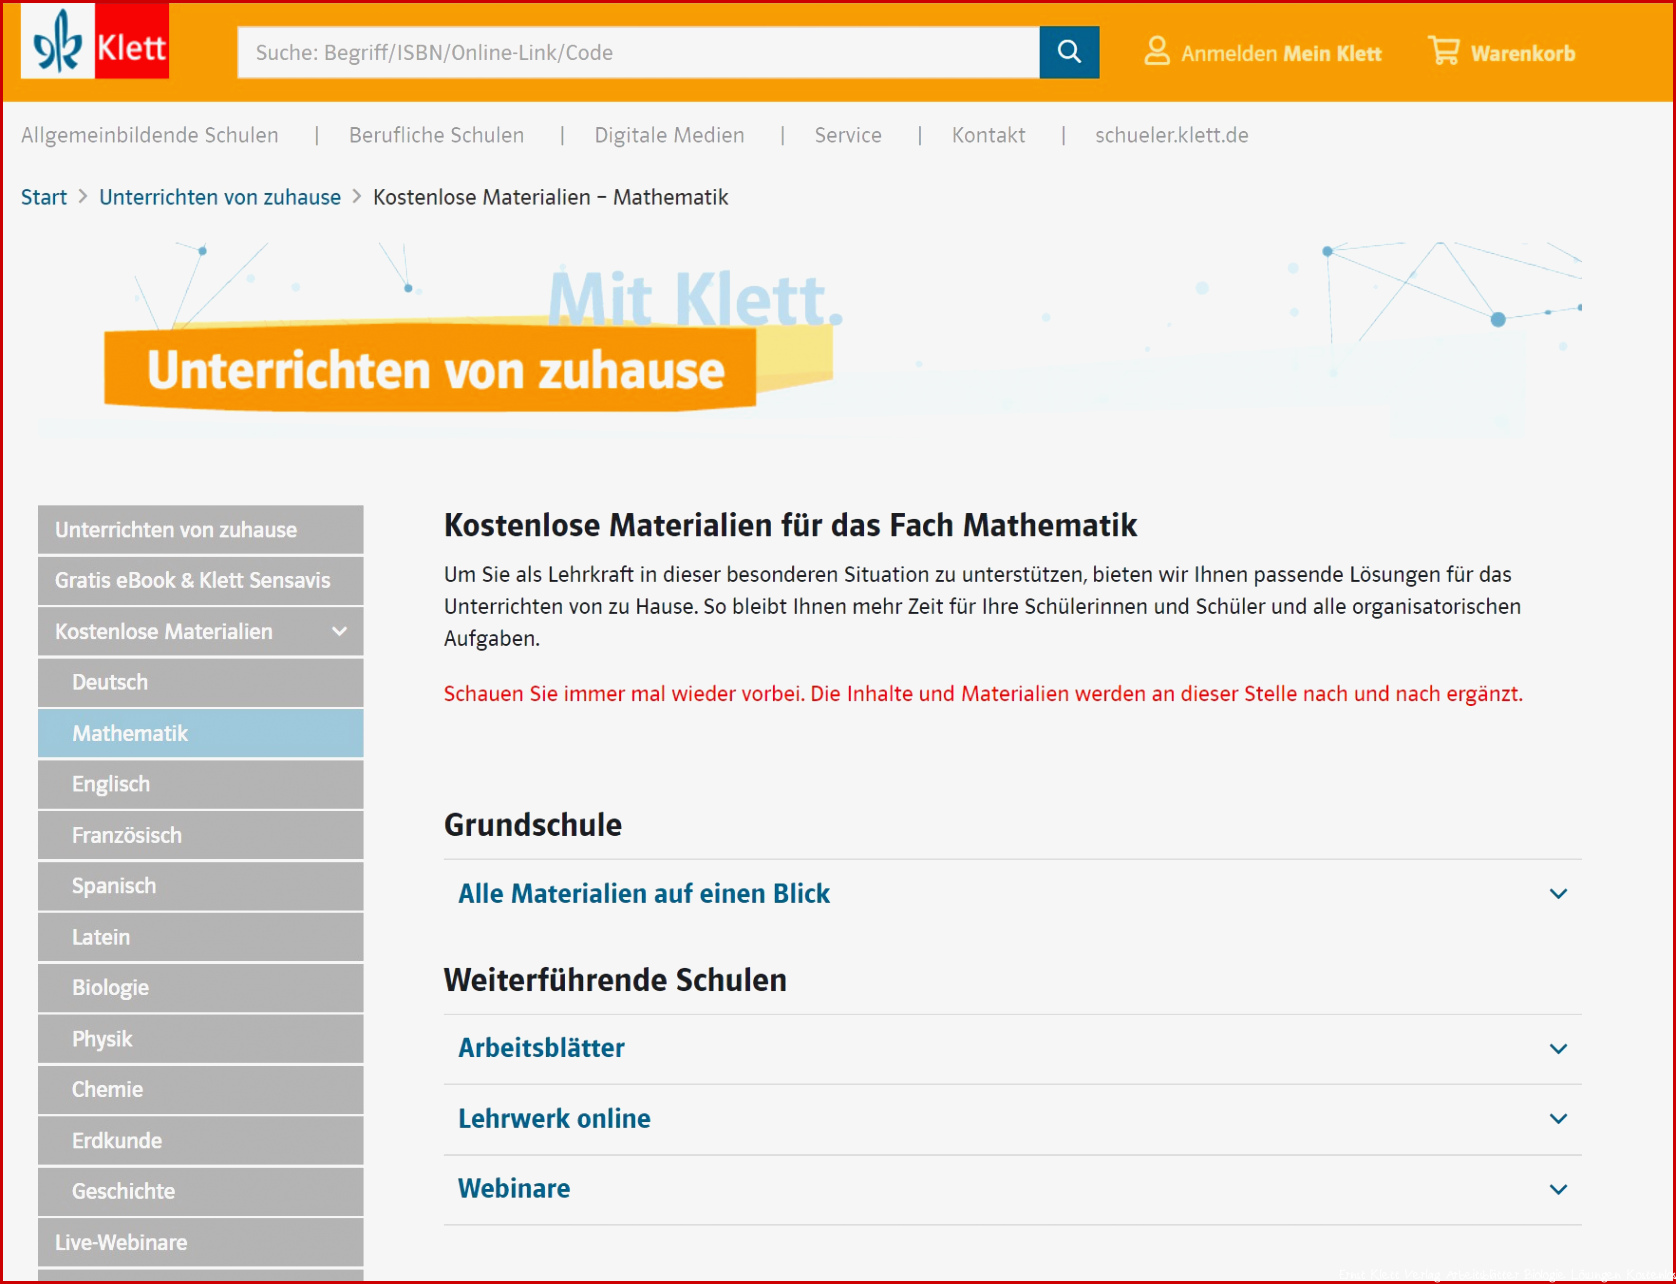This screenshot has height=1284, width=1676.
Task: Select Spanisch in the sidebar
Action: tap(200, 886)
